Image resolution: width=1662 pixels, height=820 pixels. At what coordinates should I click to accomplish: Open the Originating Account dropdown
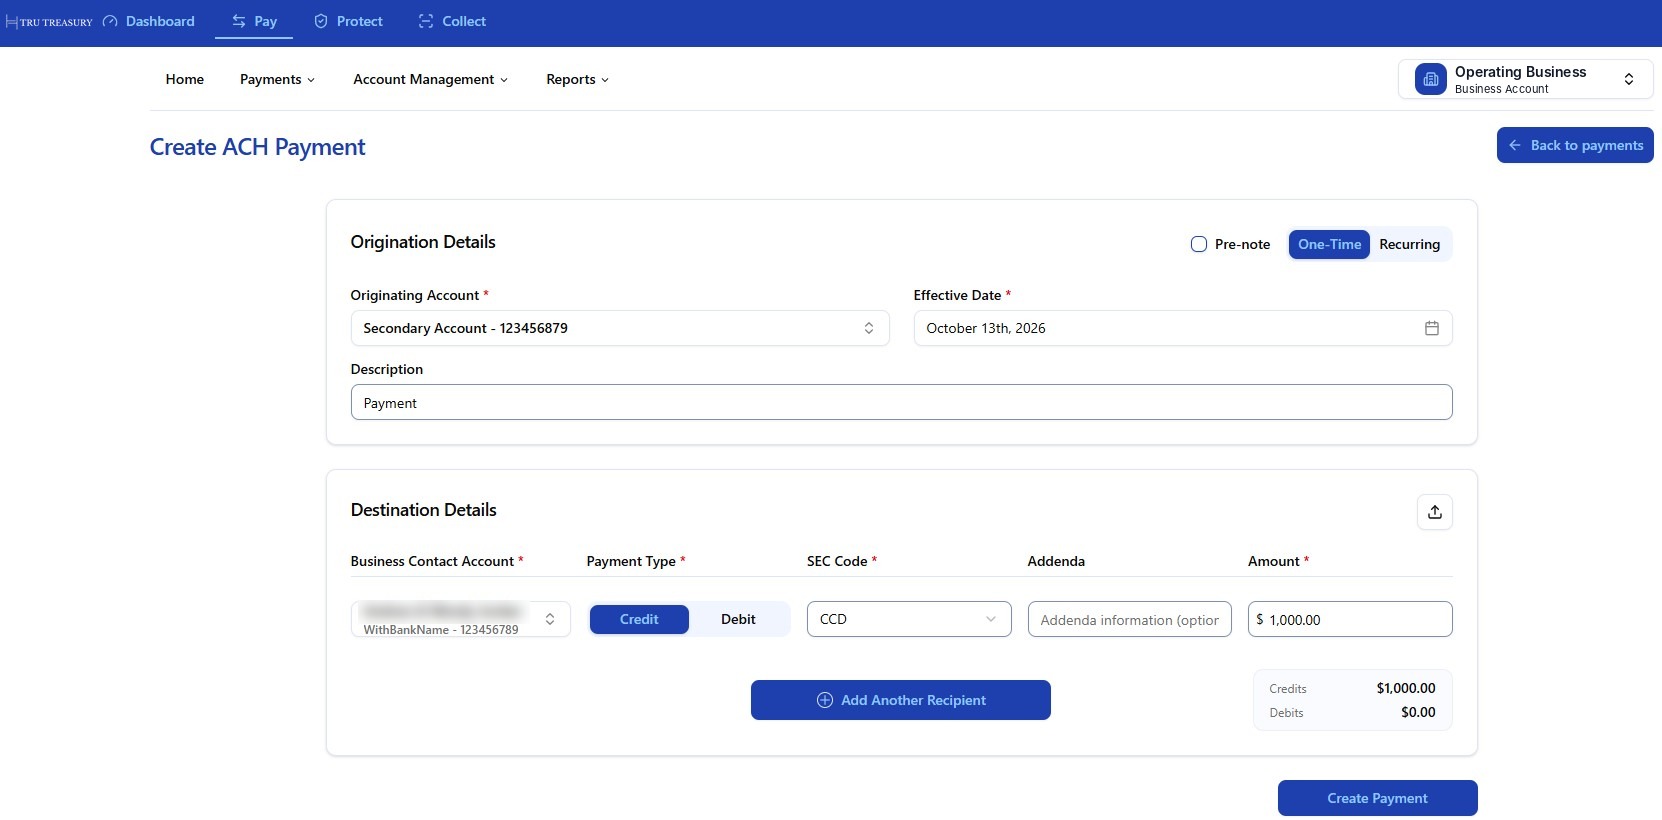click(620, 328)
